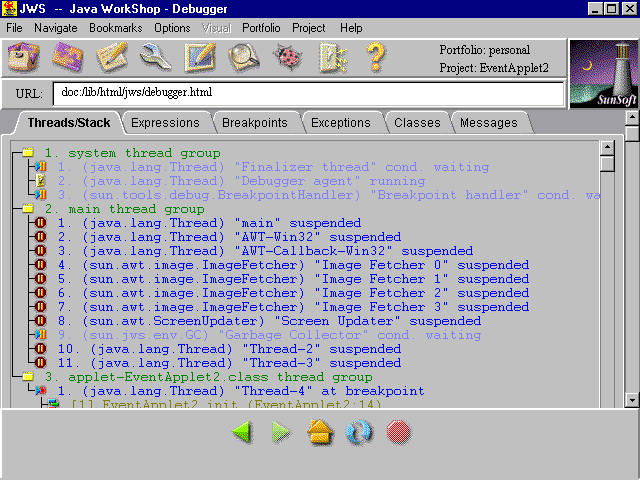Go back with the green left arrow
Viewport: 640px width, 480px height.
click(x=243, y=432)
